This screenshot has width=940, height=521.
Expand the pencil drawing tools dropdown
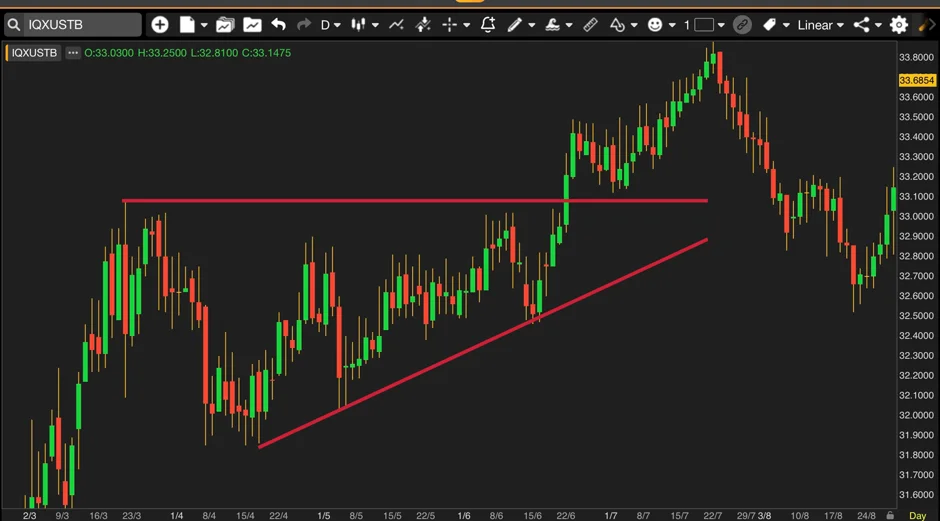click(532, 25)
